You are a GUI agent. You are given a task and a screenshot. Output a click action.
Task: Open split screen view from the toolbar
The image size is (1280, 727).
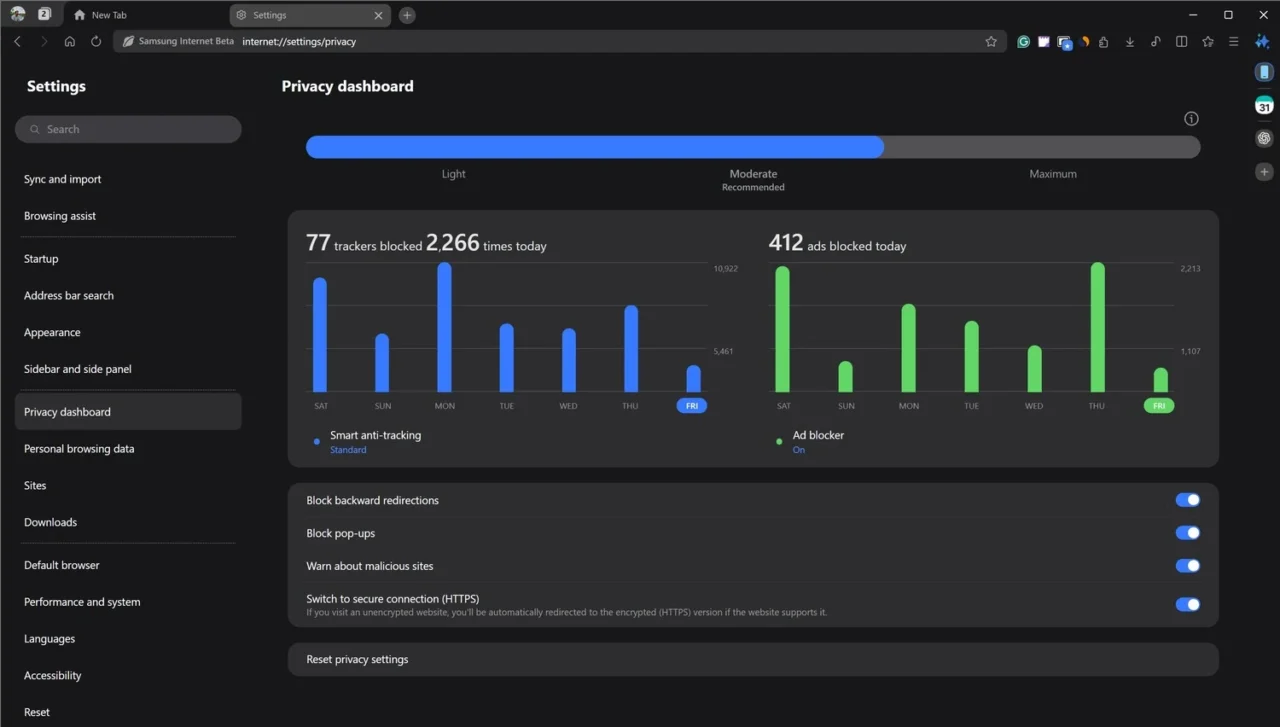1181,41
